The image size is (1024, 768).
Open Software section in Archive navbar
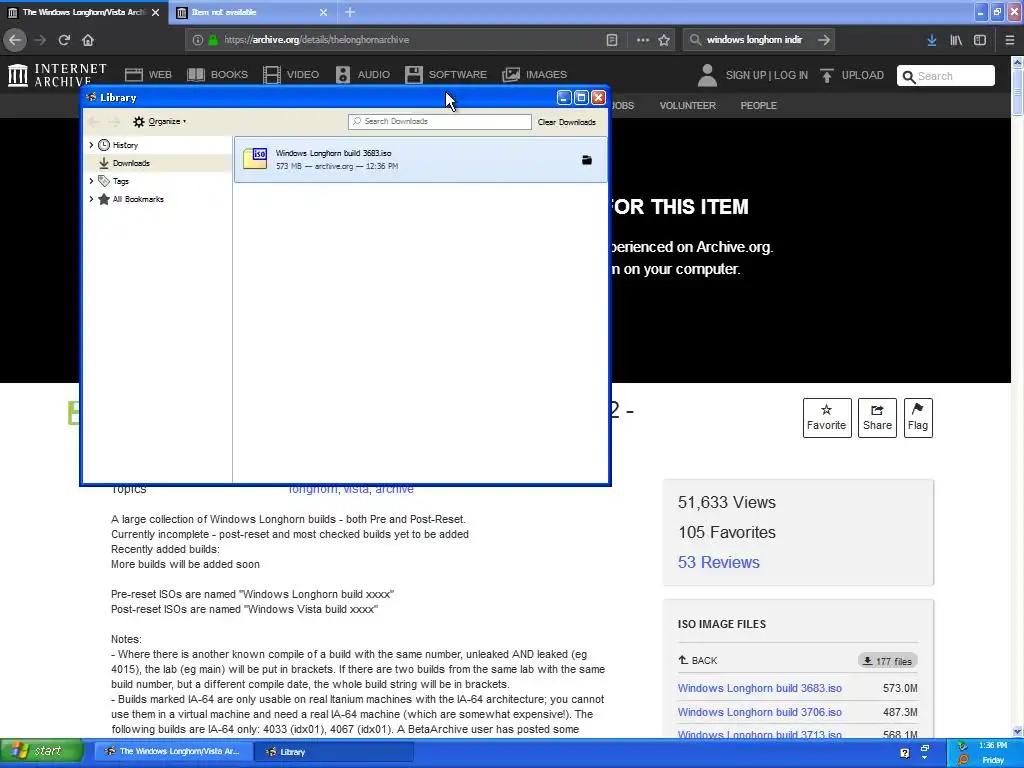446,74
